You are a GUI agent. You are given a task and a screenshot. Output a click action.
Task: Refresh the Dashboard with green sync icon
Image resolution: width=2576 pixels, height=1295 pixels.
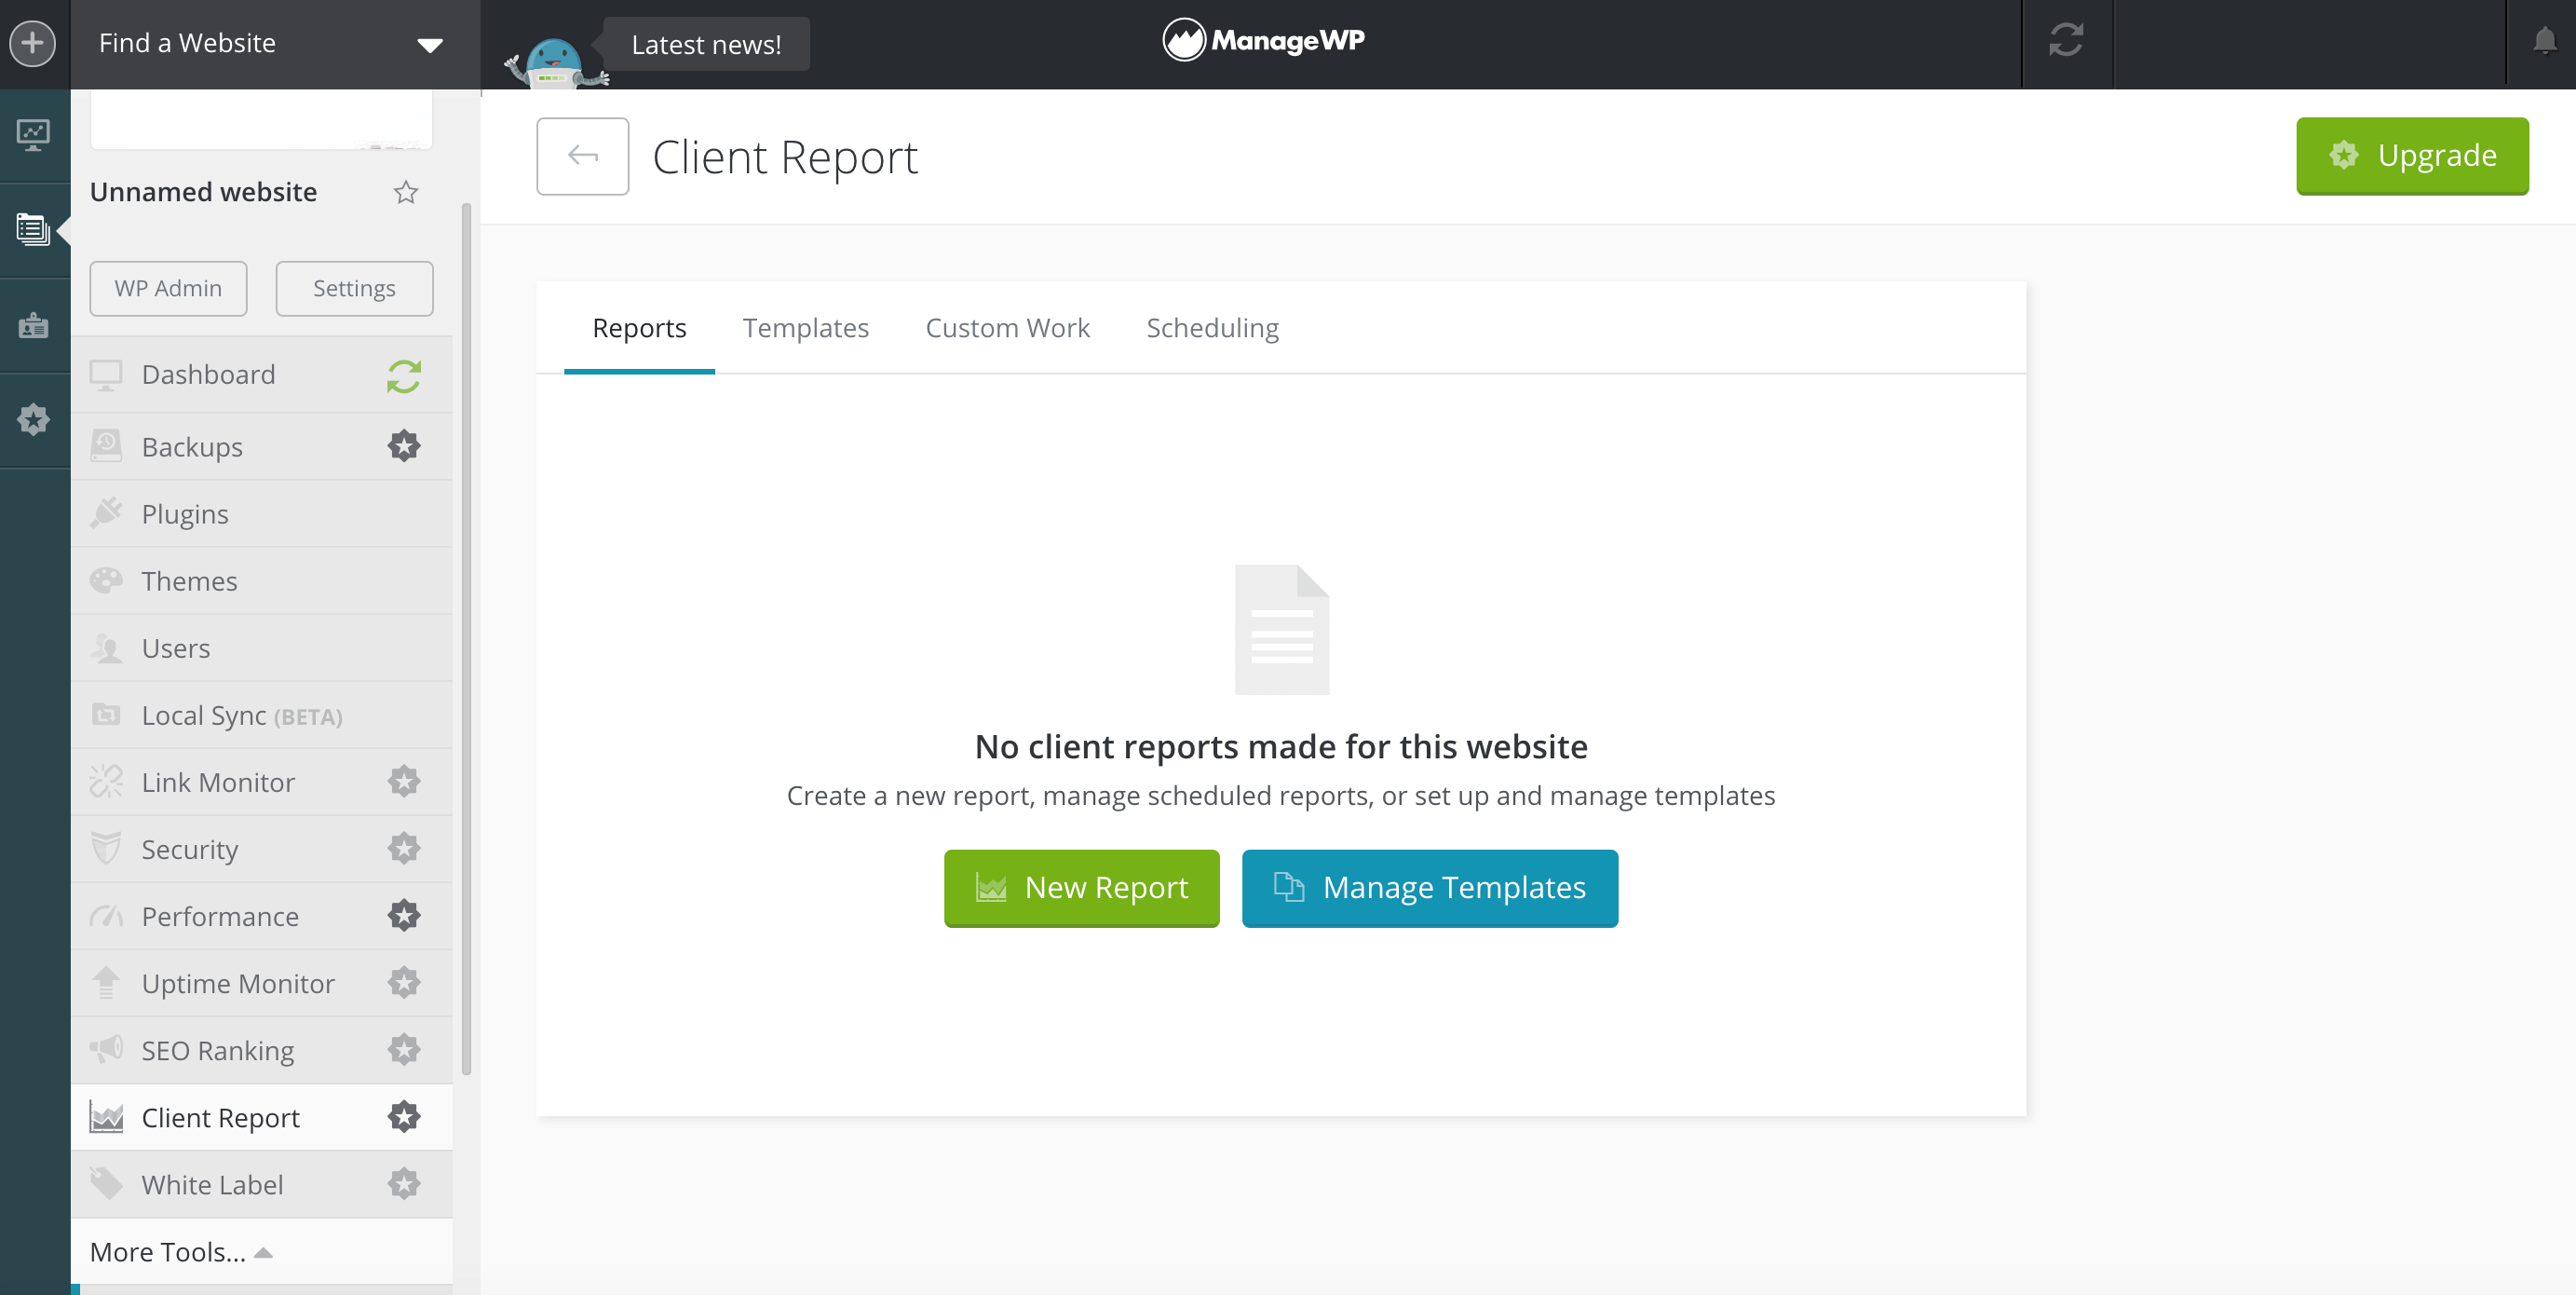tap(404, 376)
